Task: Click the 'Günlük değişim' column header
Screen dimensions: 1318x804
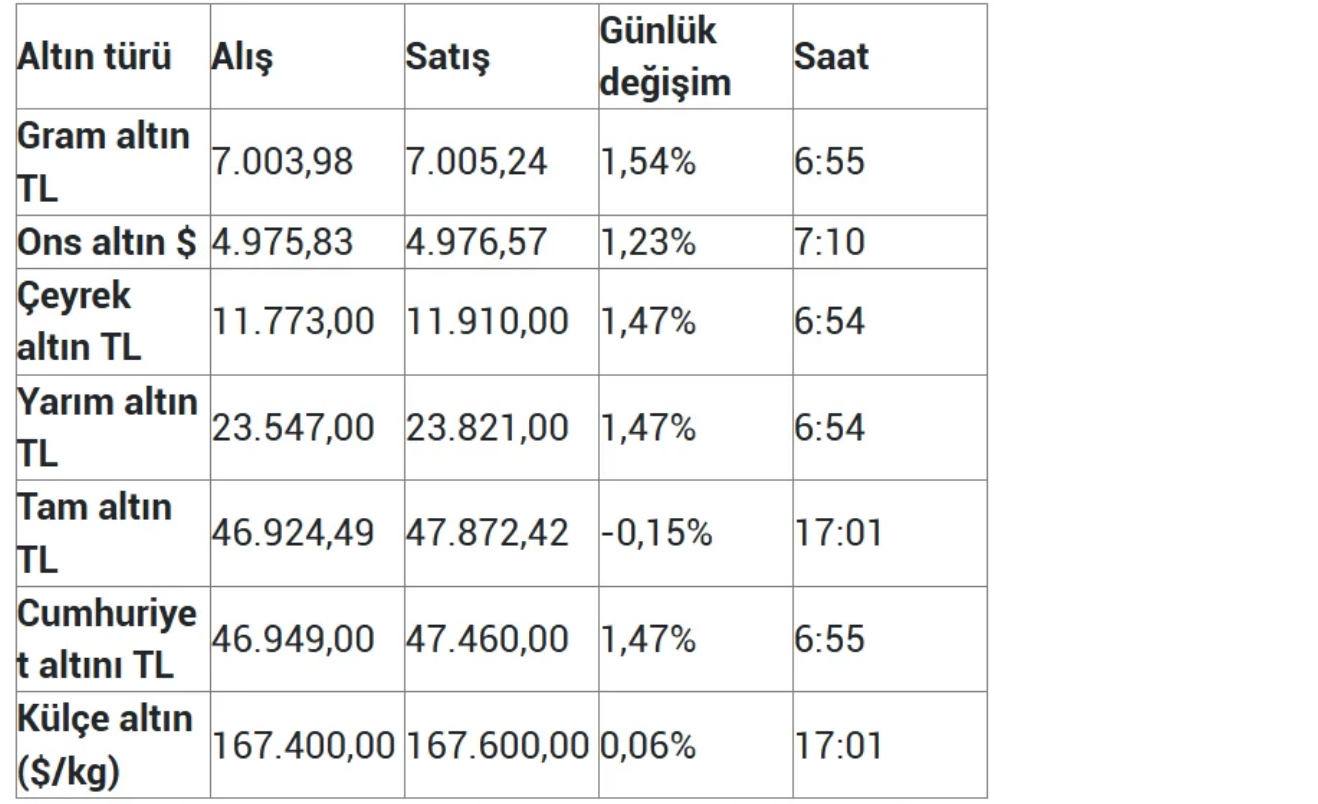Action: click(665, 57)
